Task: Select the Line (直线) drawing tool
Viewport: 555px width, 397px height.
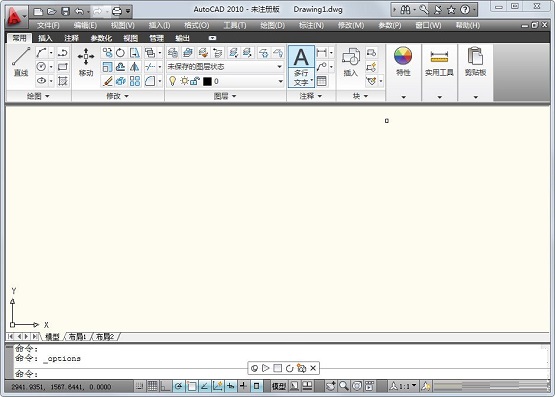Action: click(21, 62)
